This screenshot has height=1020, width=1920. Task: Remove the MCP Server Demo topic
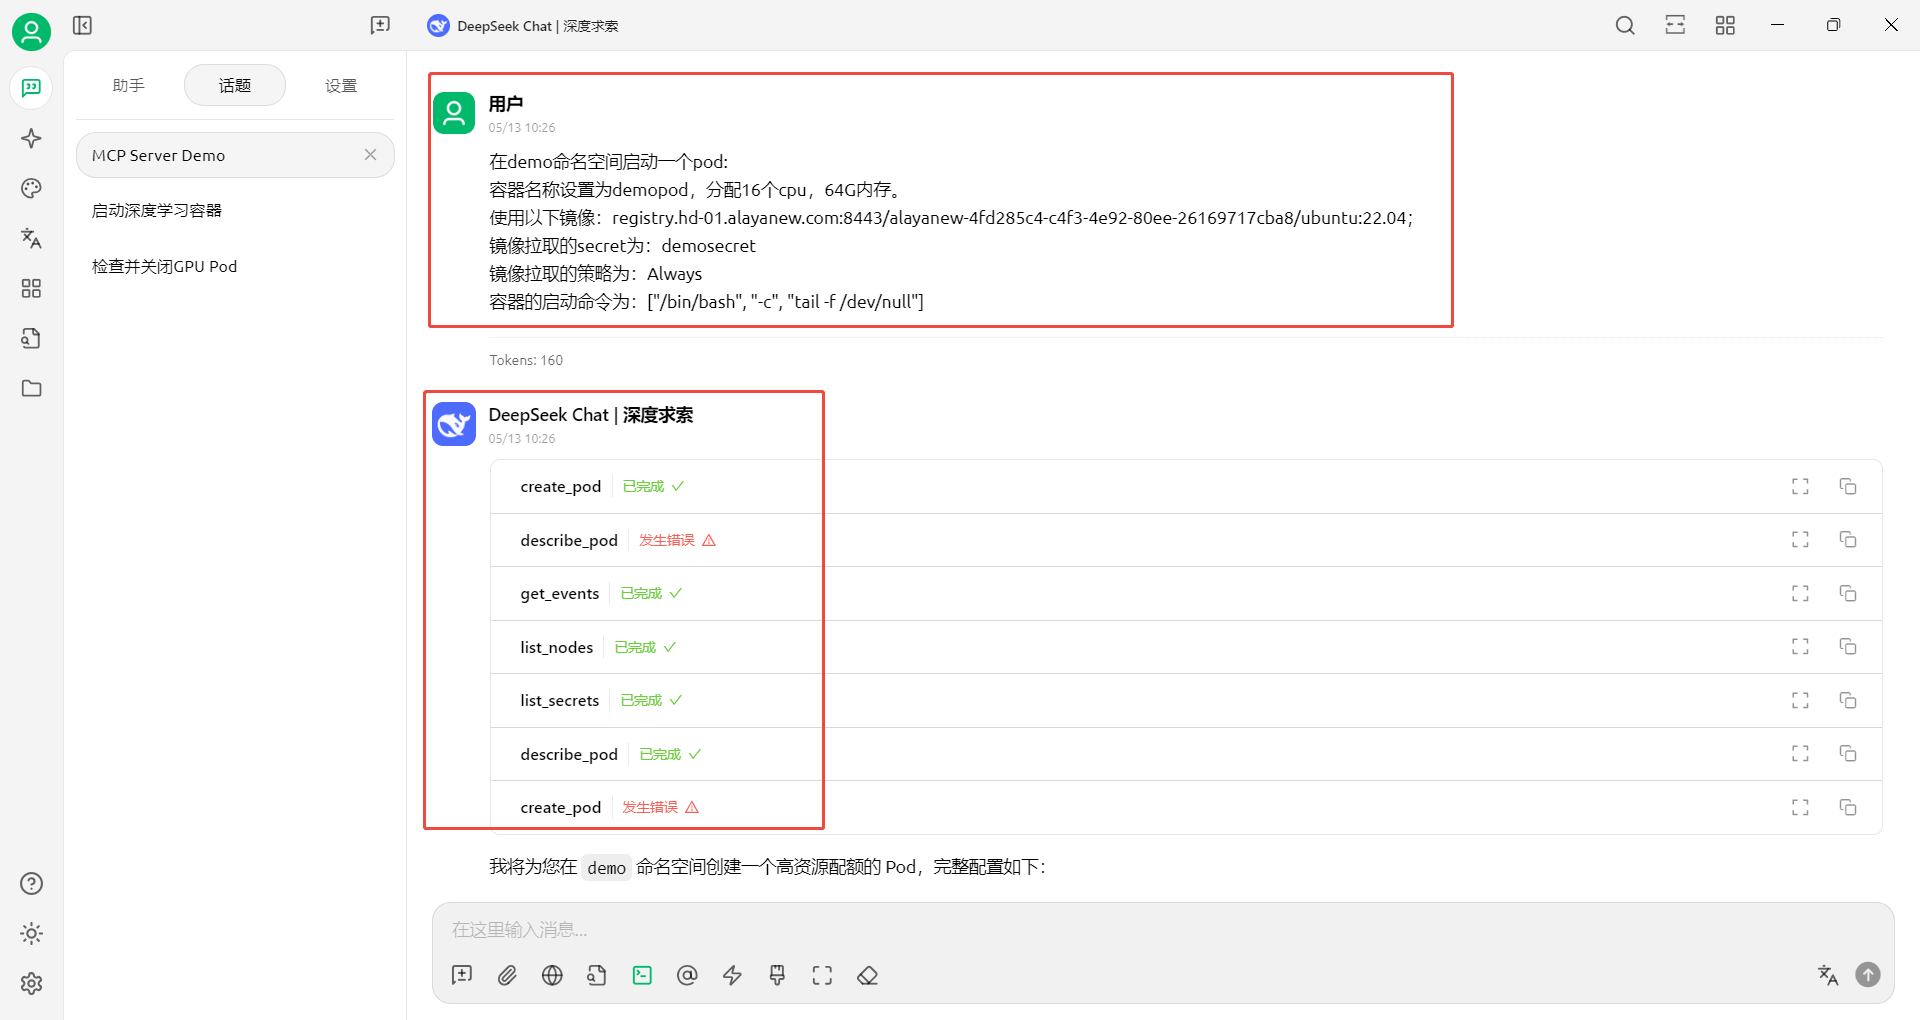pyautogui.click(x=370, y=155)
